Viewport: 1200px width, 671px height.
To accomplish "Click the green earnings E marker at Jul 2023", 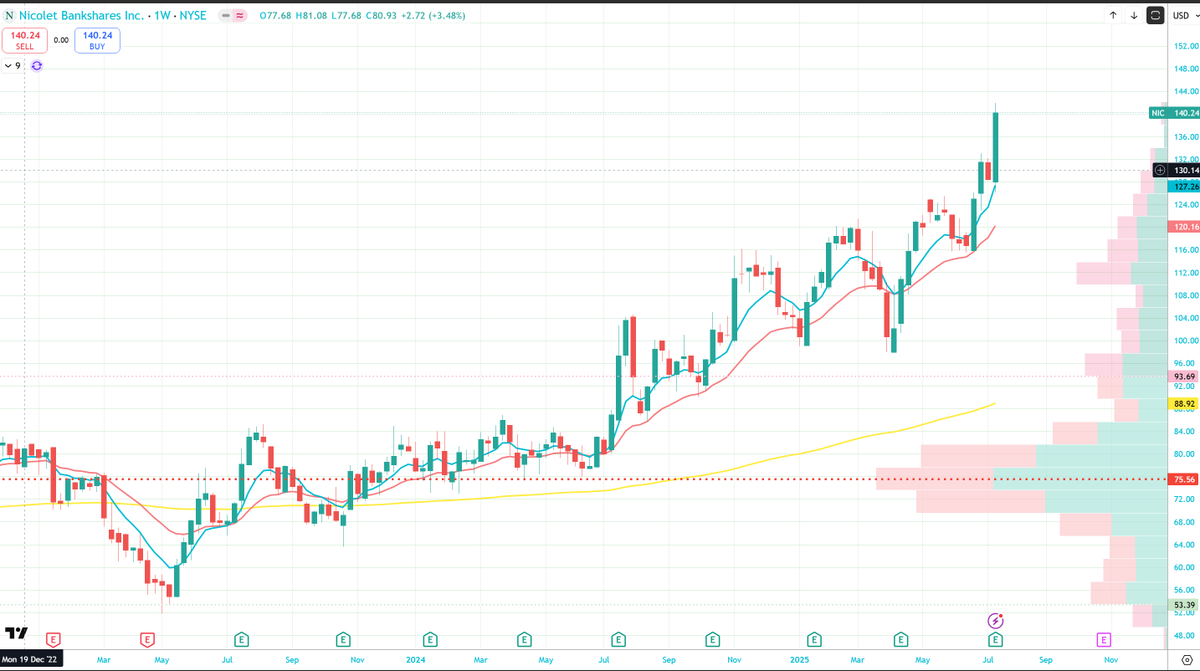I will point(241,638).
